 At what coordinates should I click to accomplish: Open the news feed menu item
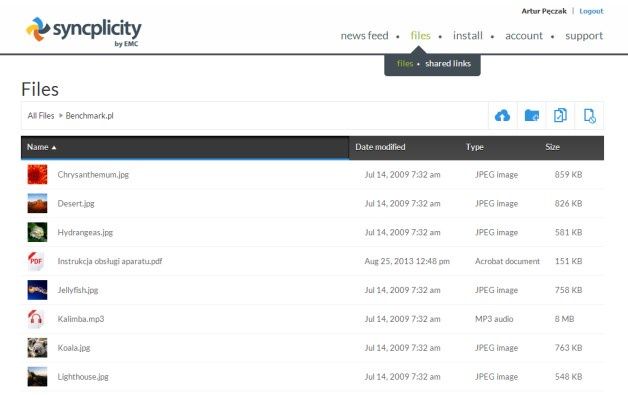click(364, 36)
